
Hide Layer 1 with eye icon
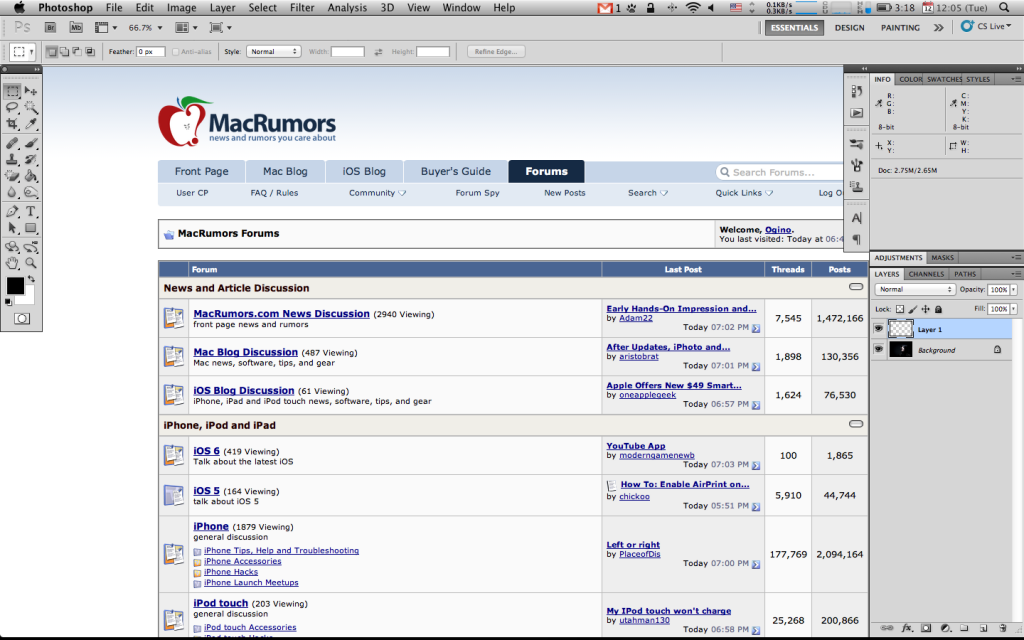[x=878, y=329]
